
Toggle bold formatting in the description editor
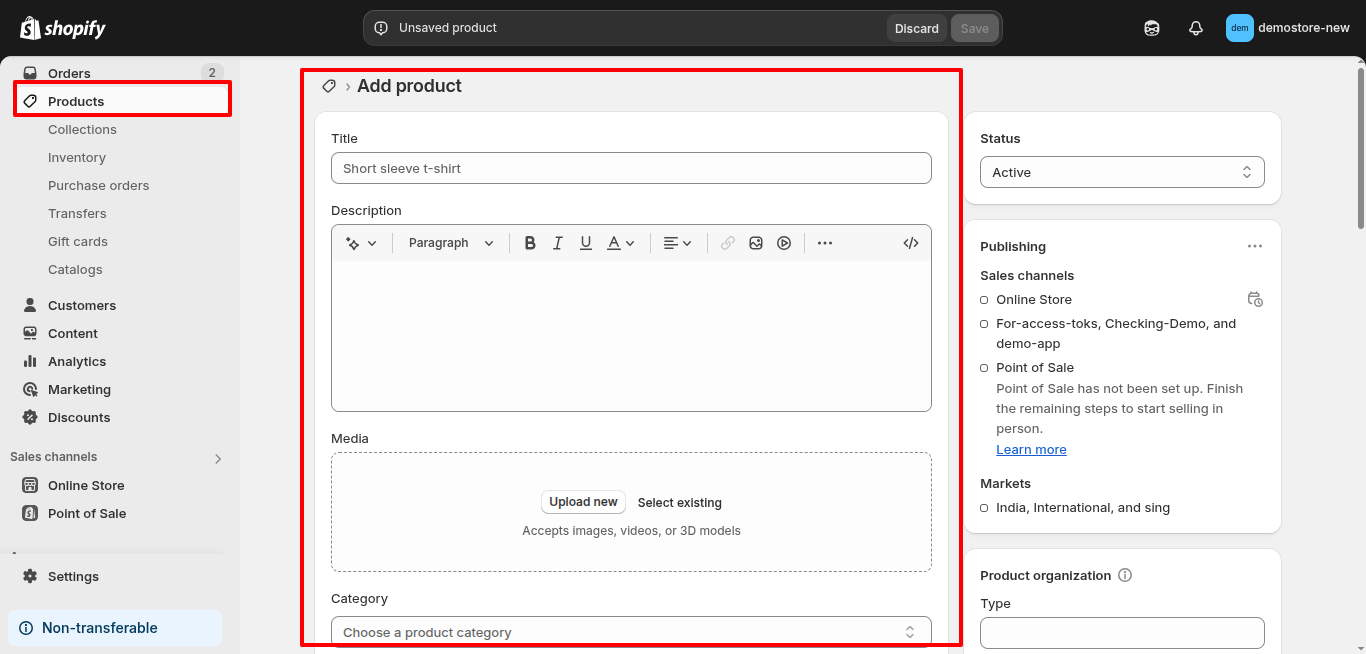pyautogui.click(x=530, y=242)
